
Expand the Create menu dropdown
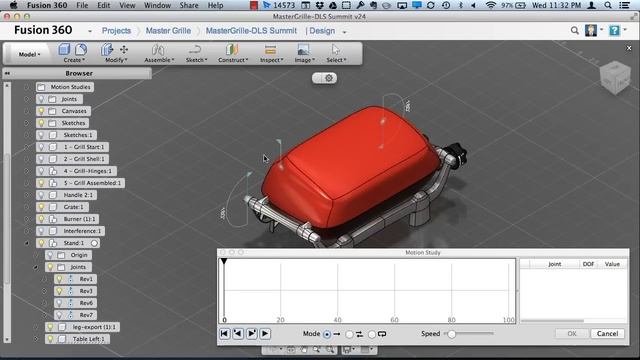click(74, 60)
